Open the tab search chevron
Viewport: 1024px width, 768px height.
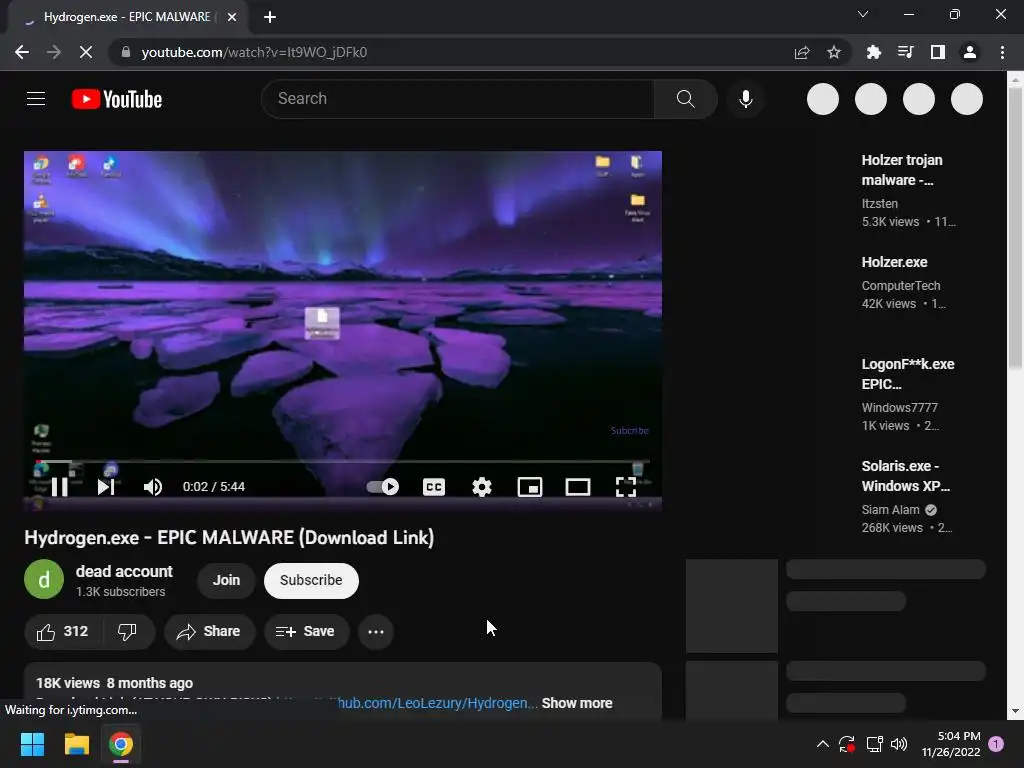pyautogui.click(x=863, y=14)
